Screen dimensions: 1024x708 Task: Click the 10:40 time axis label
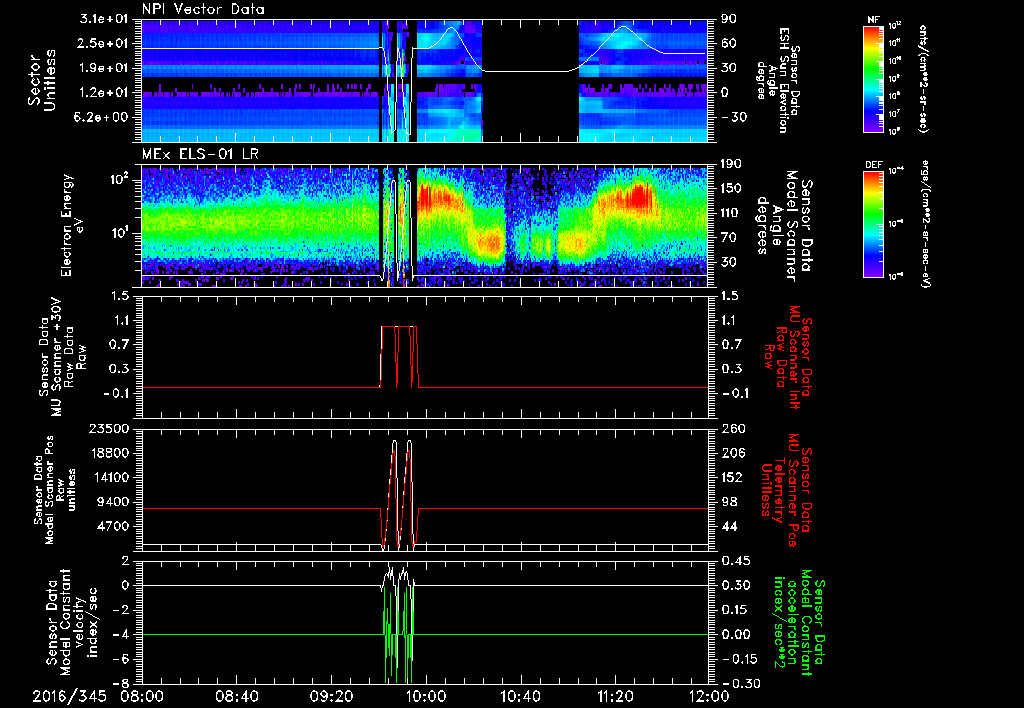[520, 696]
